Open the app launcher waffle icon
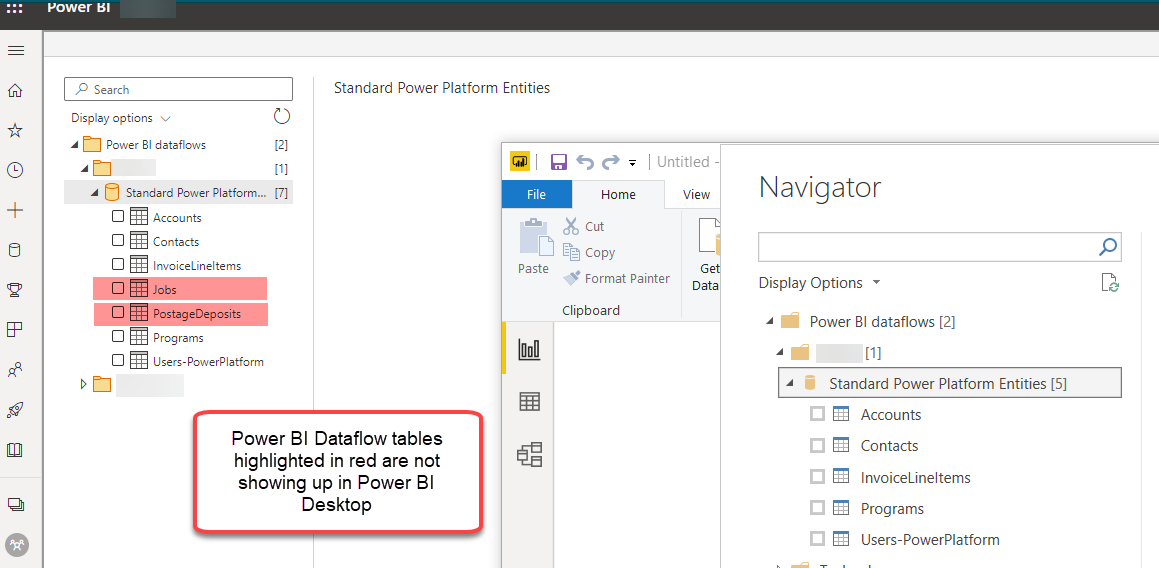The image size is (1159, 568). click(15, 9)
